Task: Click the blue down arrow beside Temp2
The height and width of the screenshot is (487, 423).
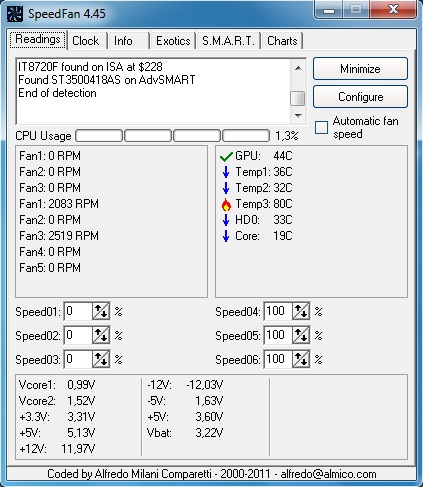Action: [226, 188]
